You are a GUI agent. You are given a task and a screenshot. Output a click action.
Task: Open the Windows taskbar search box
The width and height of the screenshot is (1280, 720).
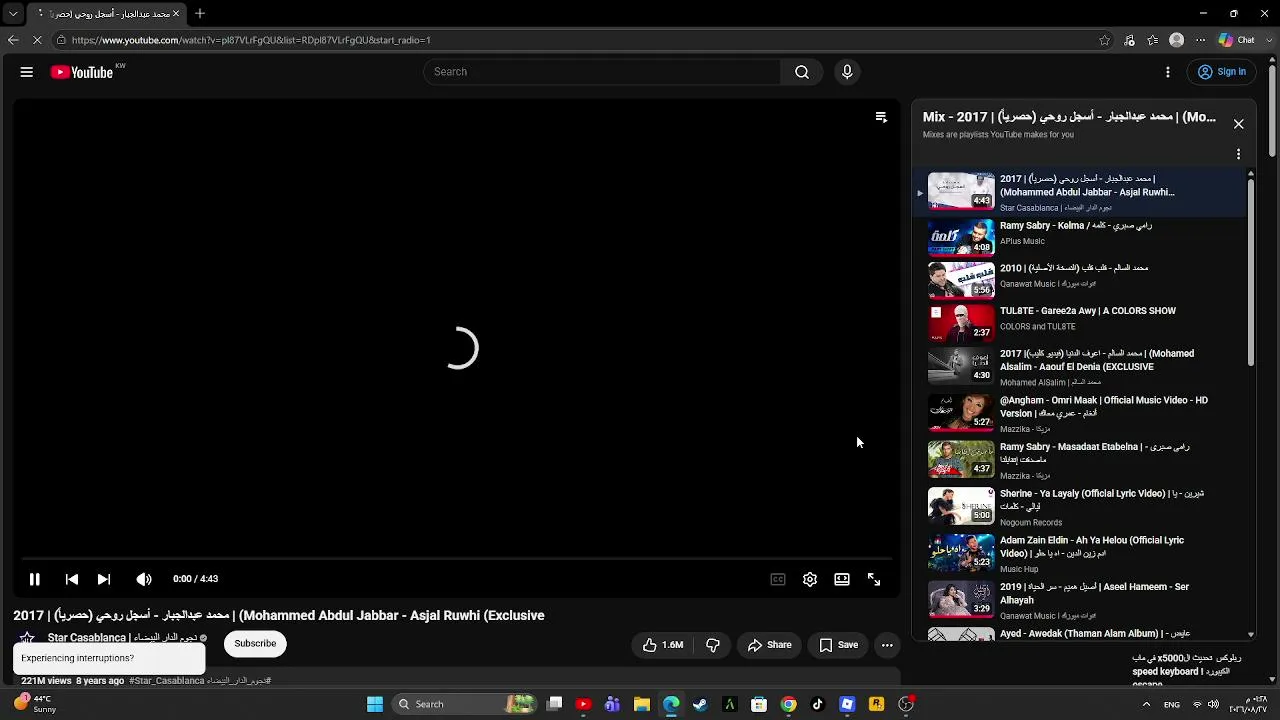[x=463, y=704]
